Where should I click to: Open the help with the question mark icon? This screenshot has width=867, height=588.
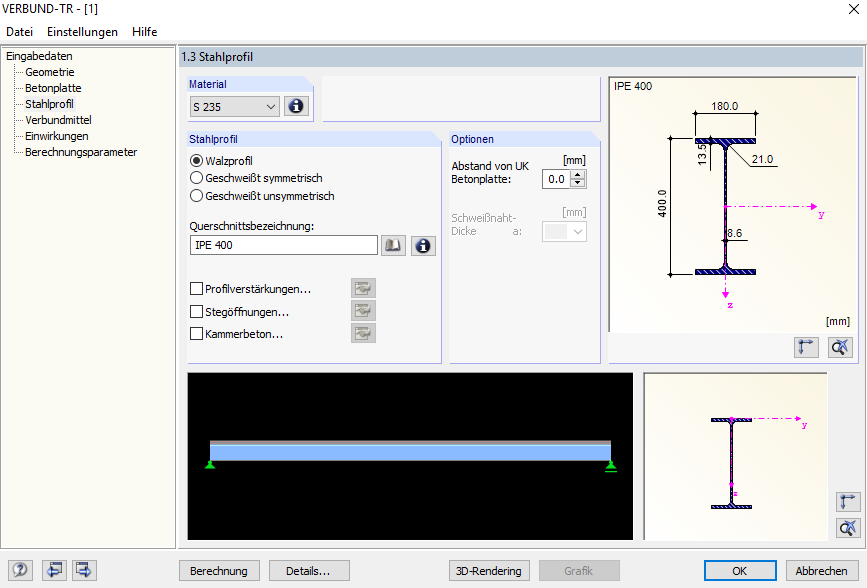pos(20,570)
